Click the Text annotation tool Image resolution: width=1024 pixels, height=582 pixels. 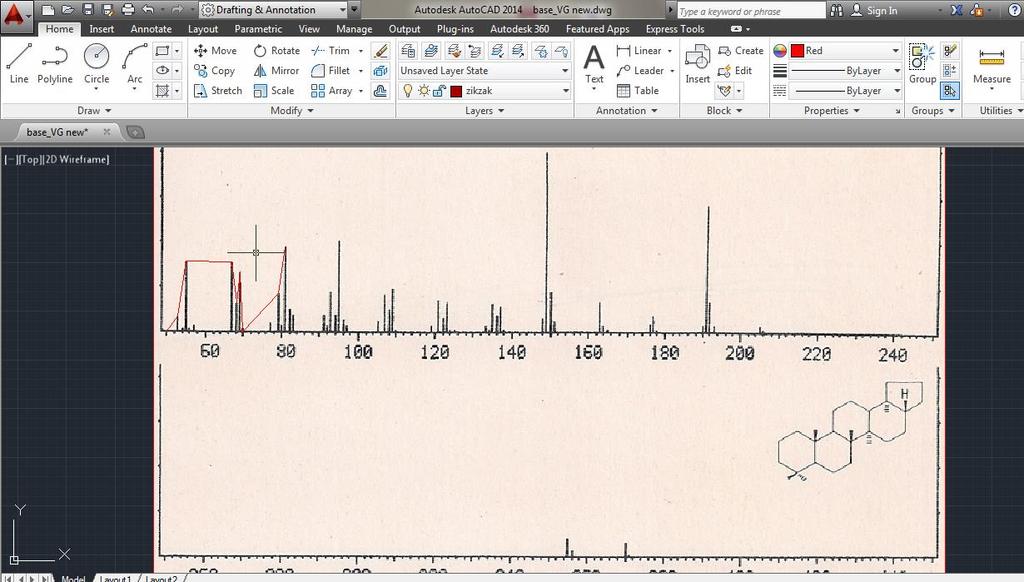coord(594,63)
